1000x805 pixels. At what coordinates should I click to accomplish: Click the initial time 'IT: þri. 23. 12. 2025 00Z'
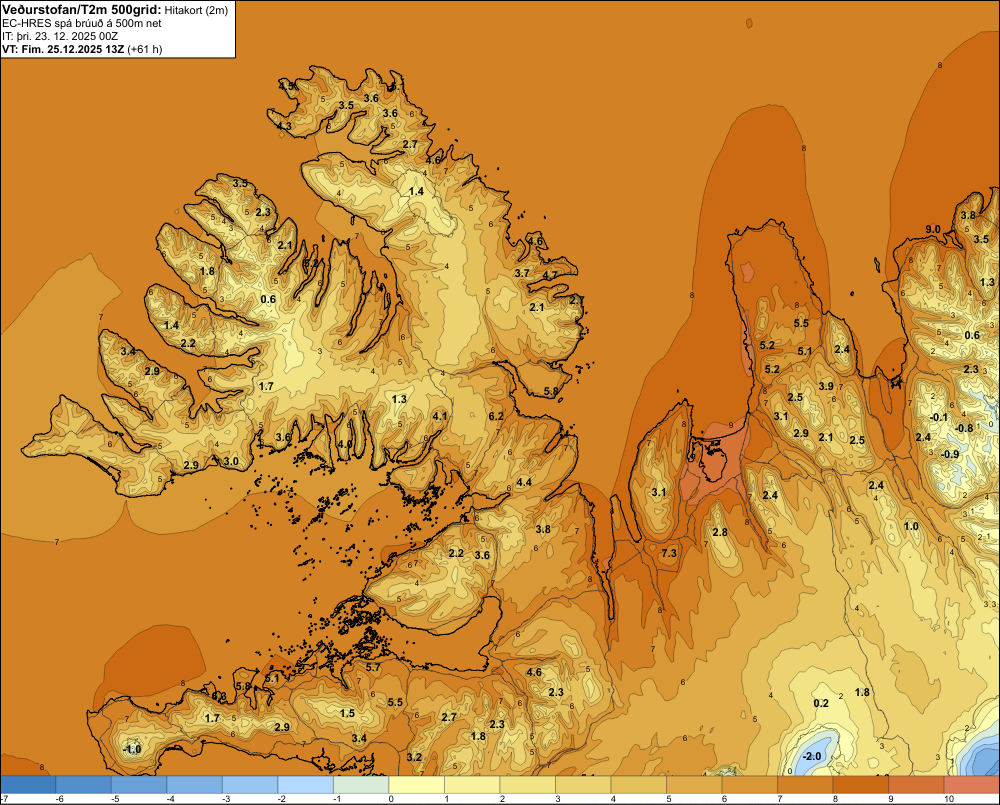point(60,36)
